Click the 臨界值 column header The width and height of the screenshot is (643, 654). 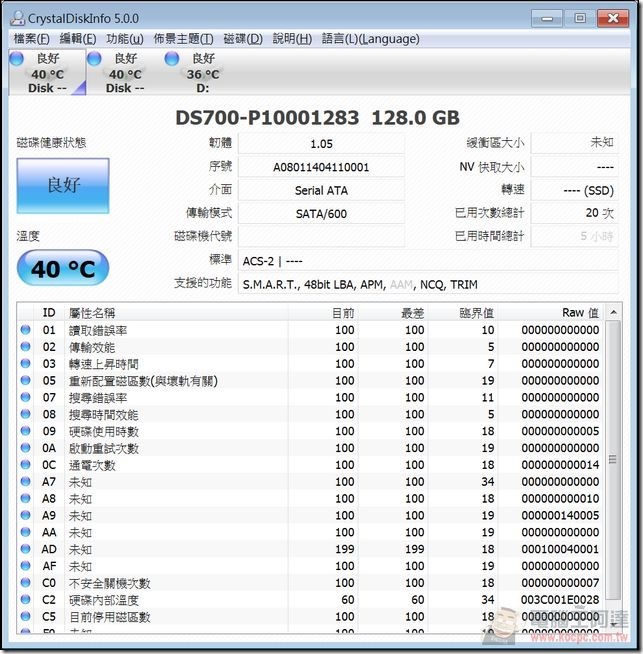point(463,312)
